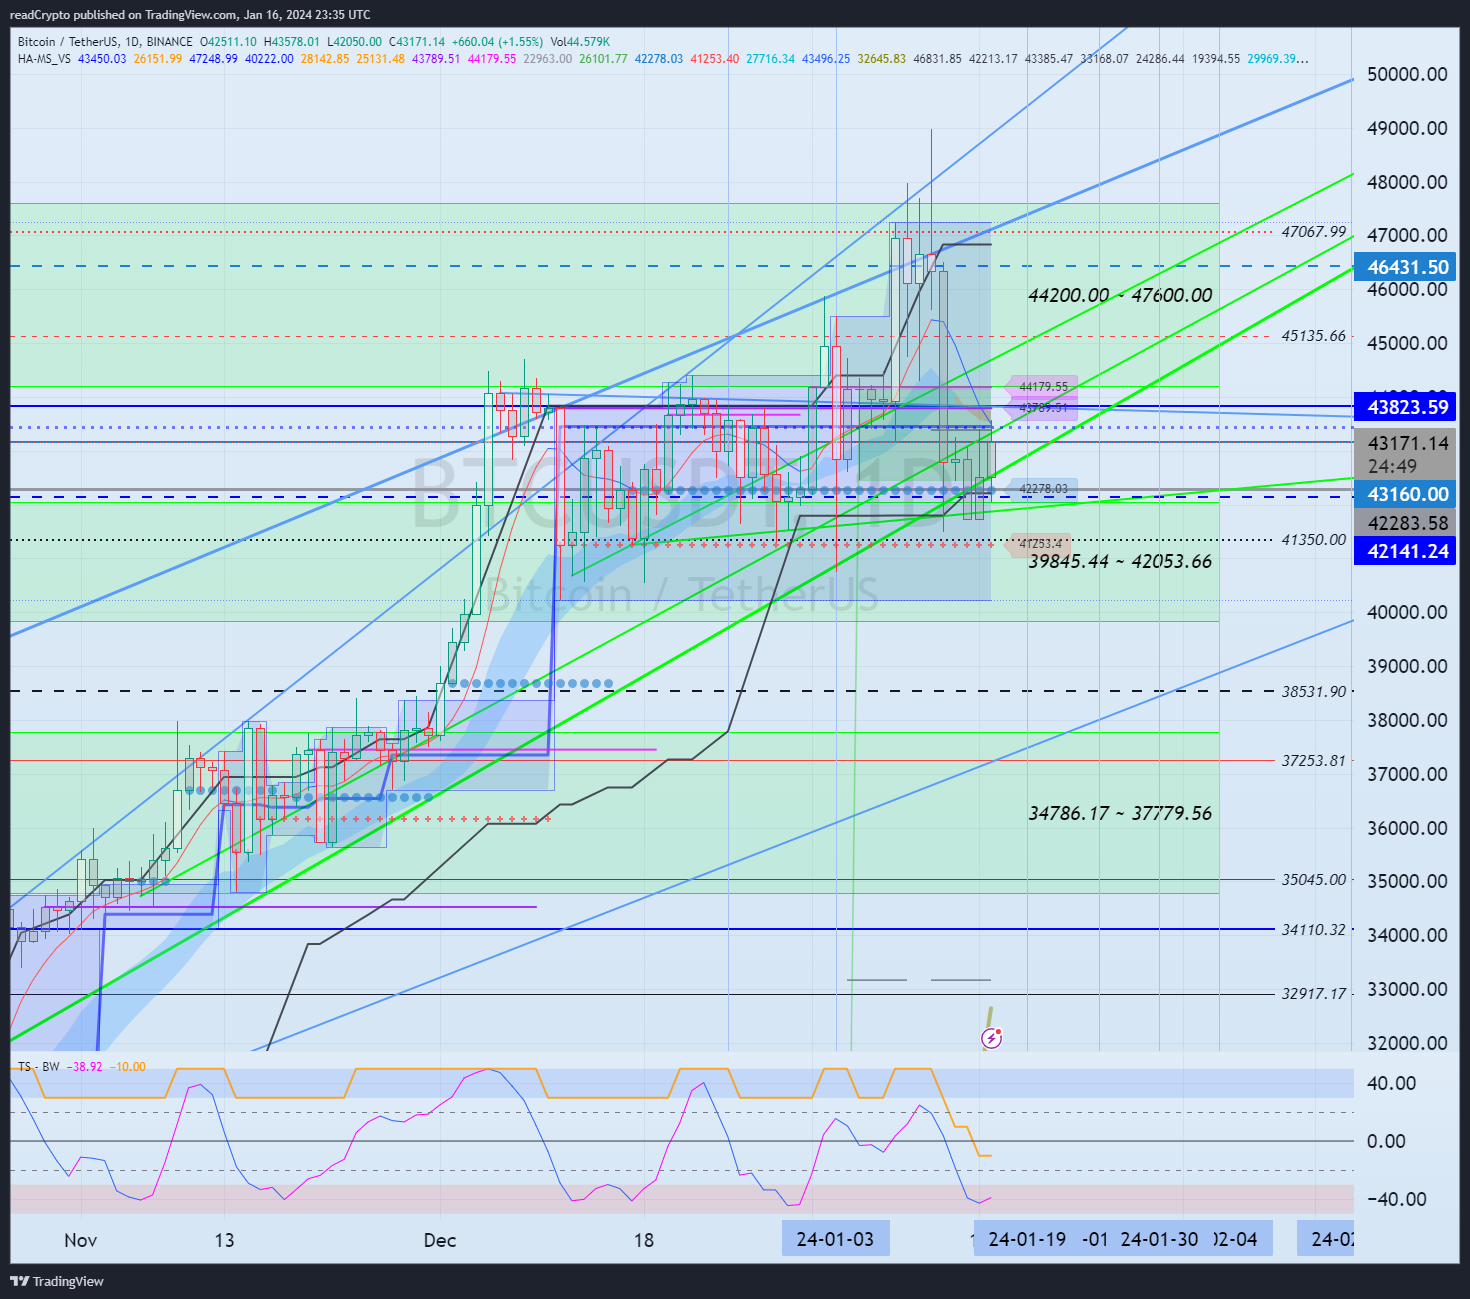Click the small 44179.55 line label
Screen dimensions: 1470x1299
click(x=1044, y=386)
